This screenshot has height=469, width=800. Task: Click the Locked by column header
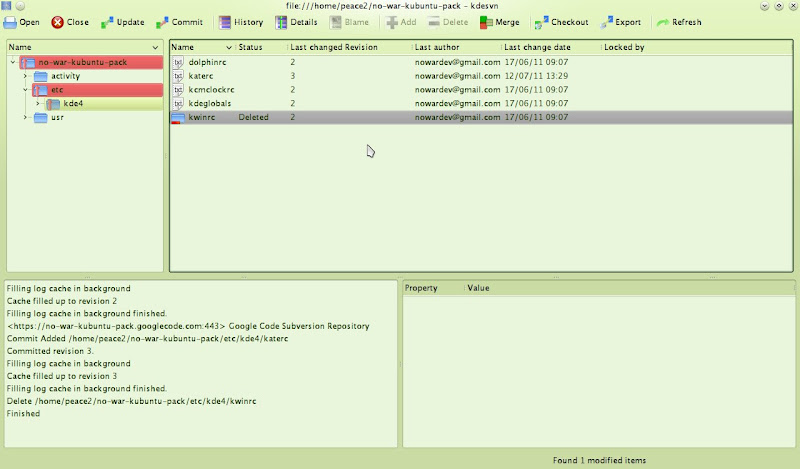[624, 47]
